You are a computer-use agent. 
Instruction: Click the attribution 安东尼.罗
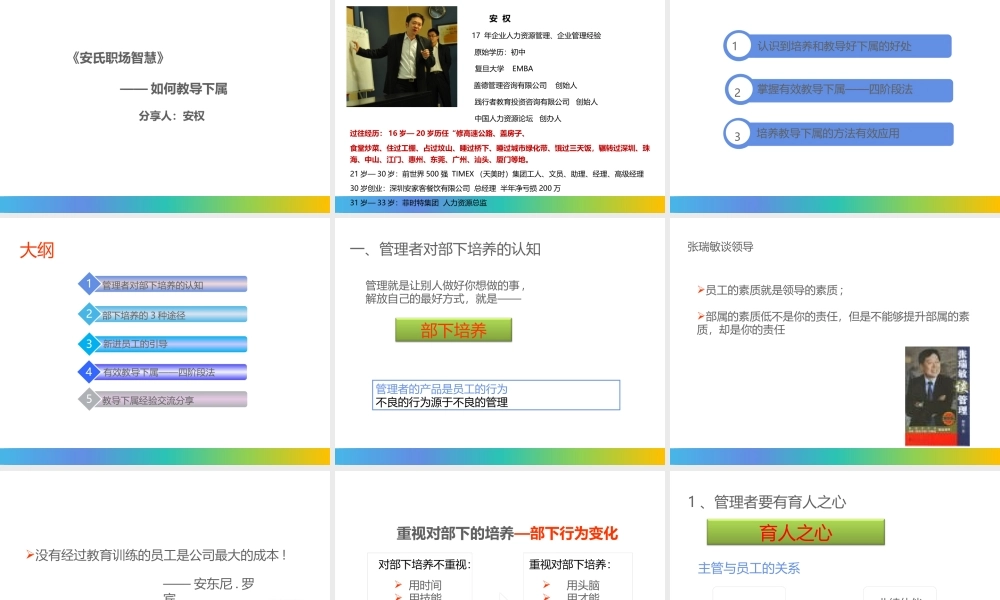click(x=209, y=584)
